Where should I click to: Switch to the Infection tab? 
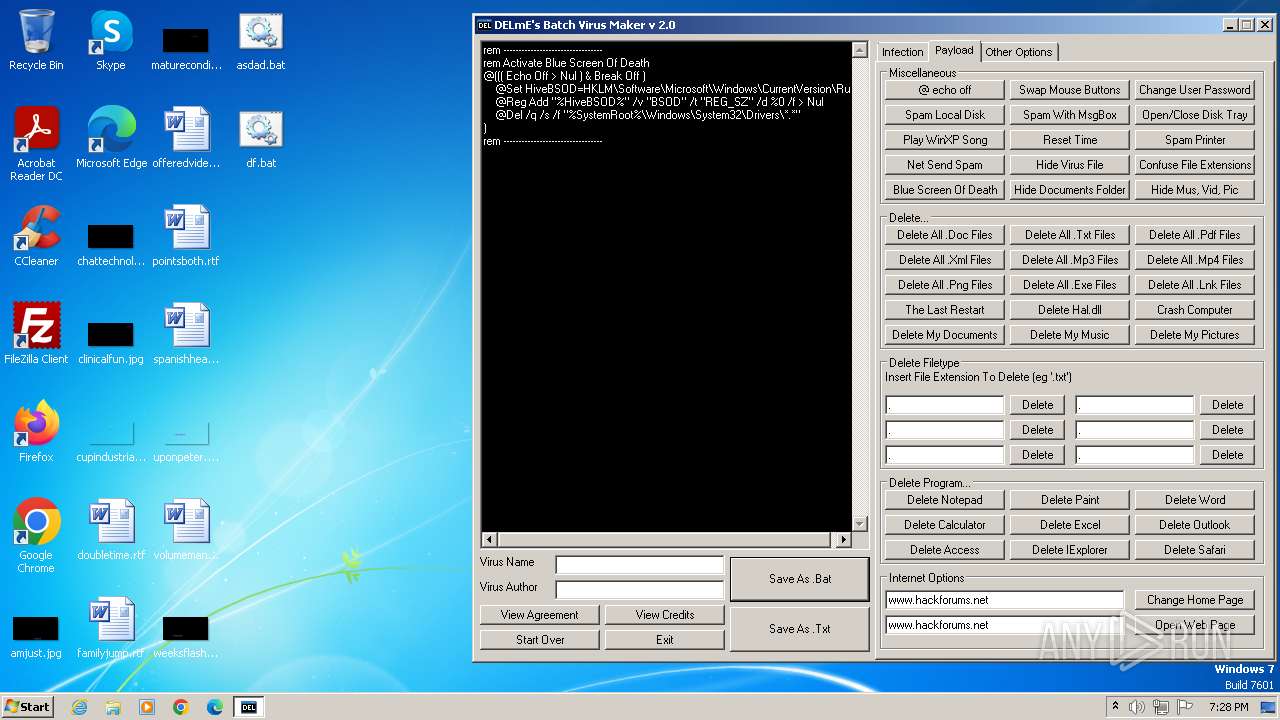pyautogui.click(x=902, y=52)
